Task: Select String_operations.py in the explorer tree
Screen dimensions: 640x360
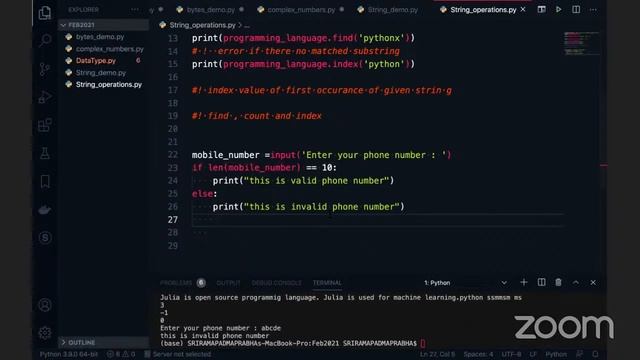Action: pyautogui.click(x=109, y=84)
